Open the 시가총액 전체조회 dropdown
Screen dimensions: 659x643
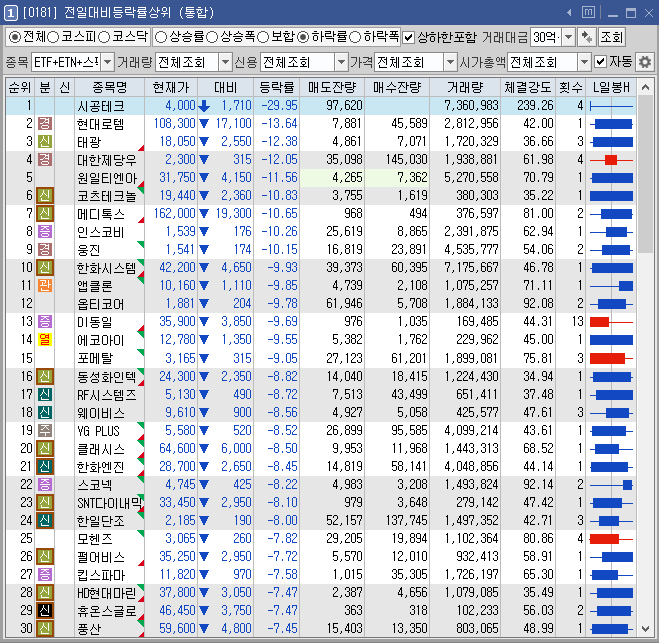coord(584,62)
